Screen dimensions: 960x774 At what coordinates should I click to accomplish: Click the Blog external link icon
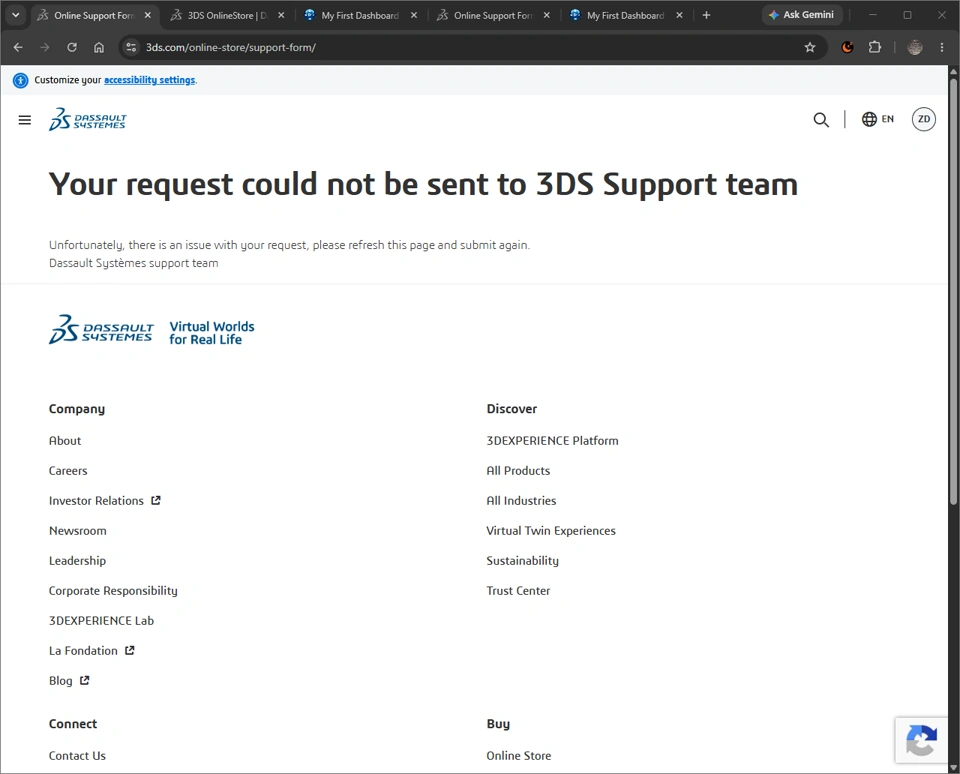coord(84,680)
